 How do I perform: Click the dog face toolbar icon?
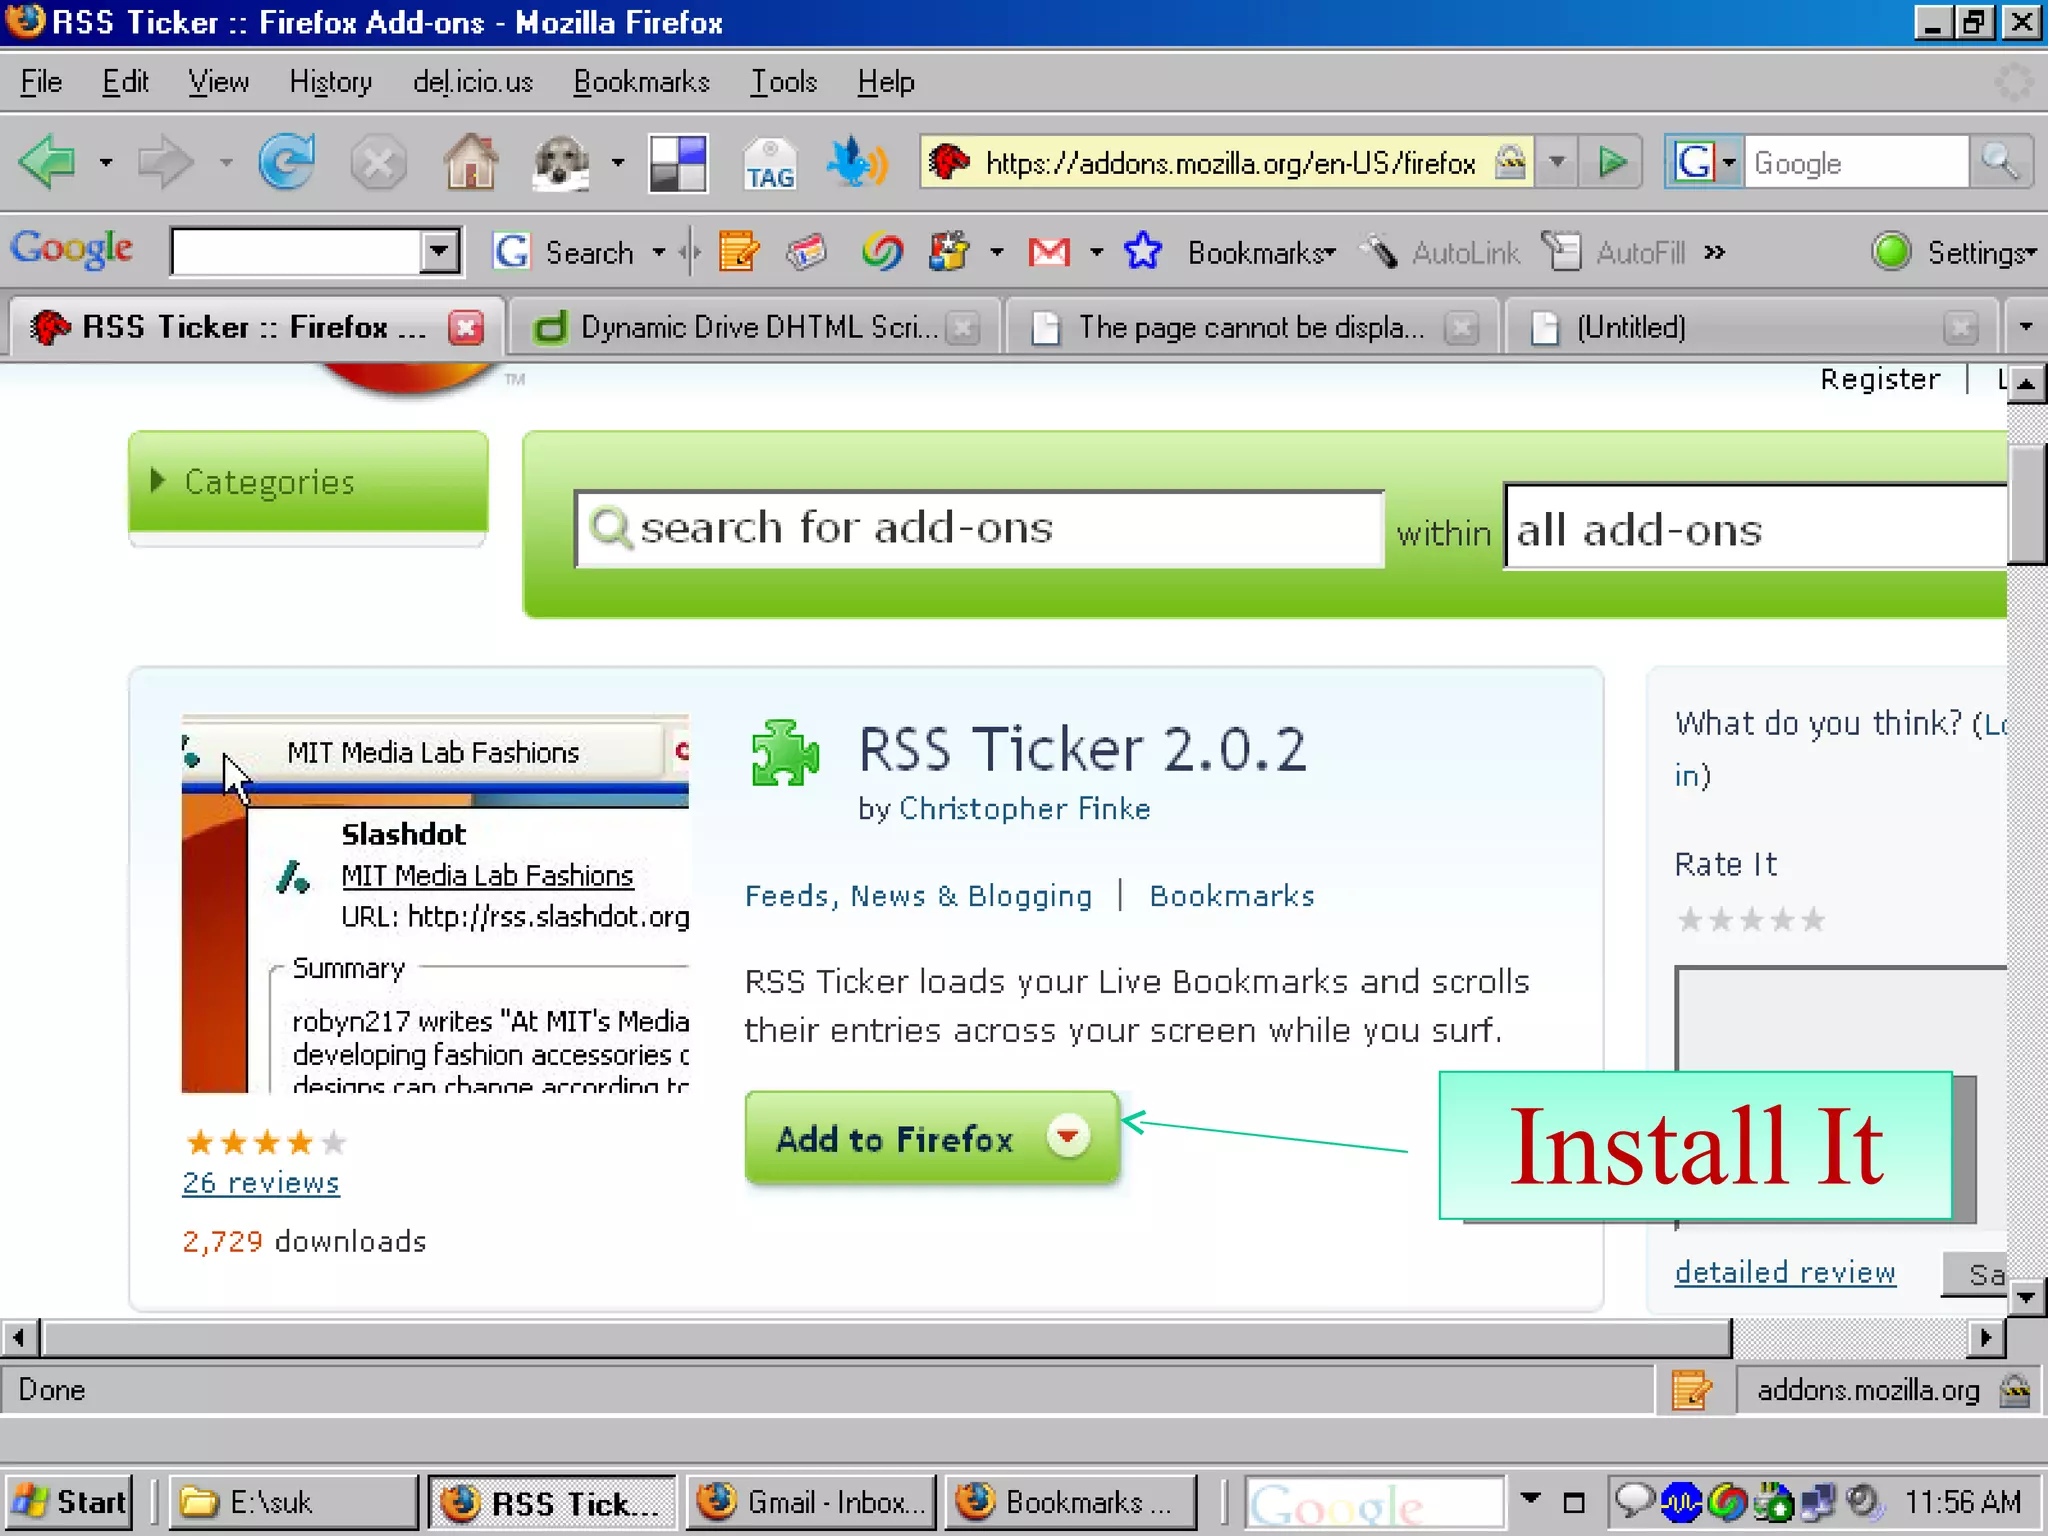[561, 161]
